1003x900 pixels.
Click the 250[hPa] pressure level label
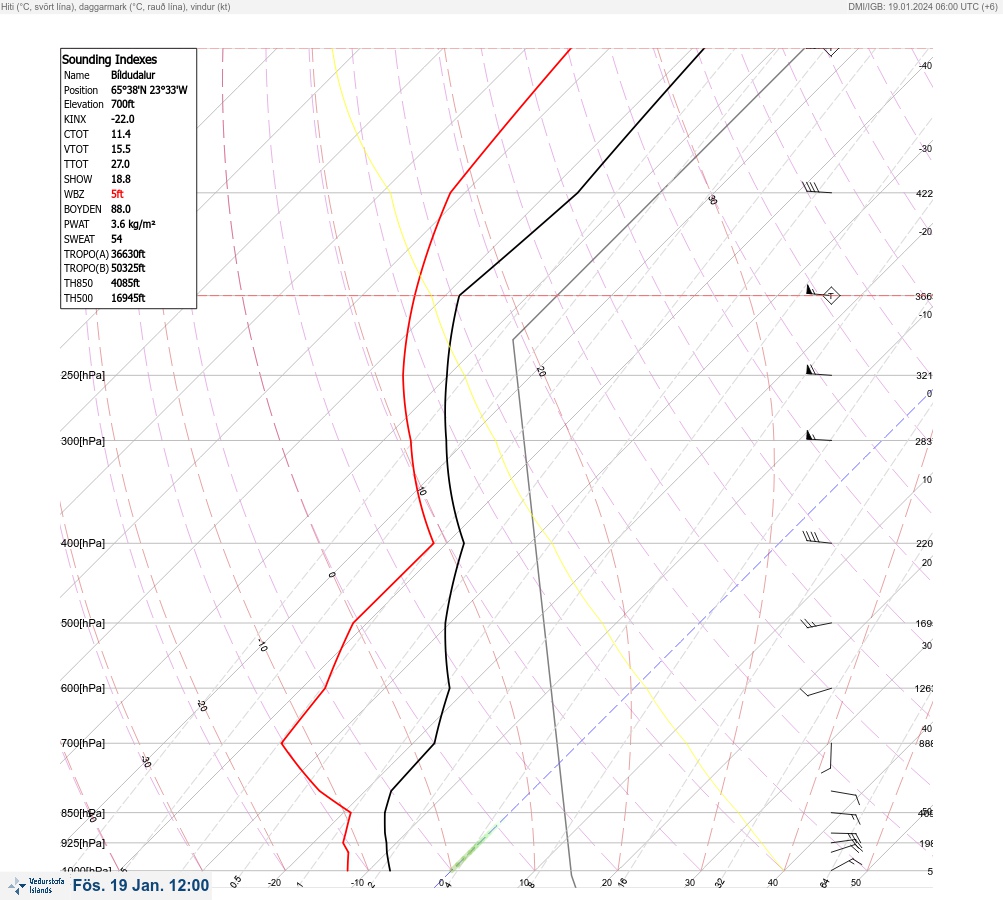(83, 375)
